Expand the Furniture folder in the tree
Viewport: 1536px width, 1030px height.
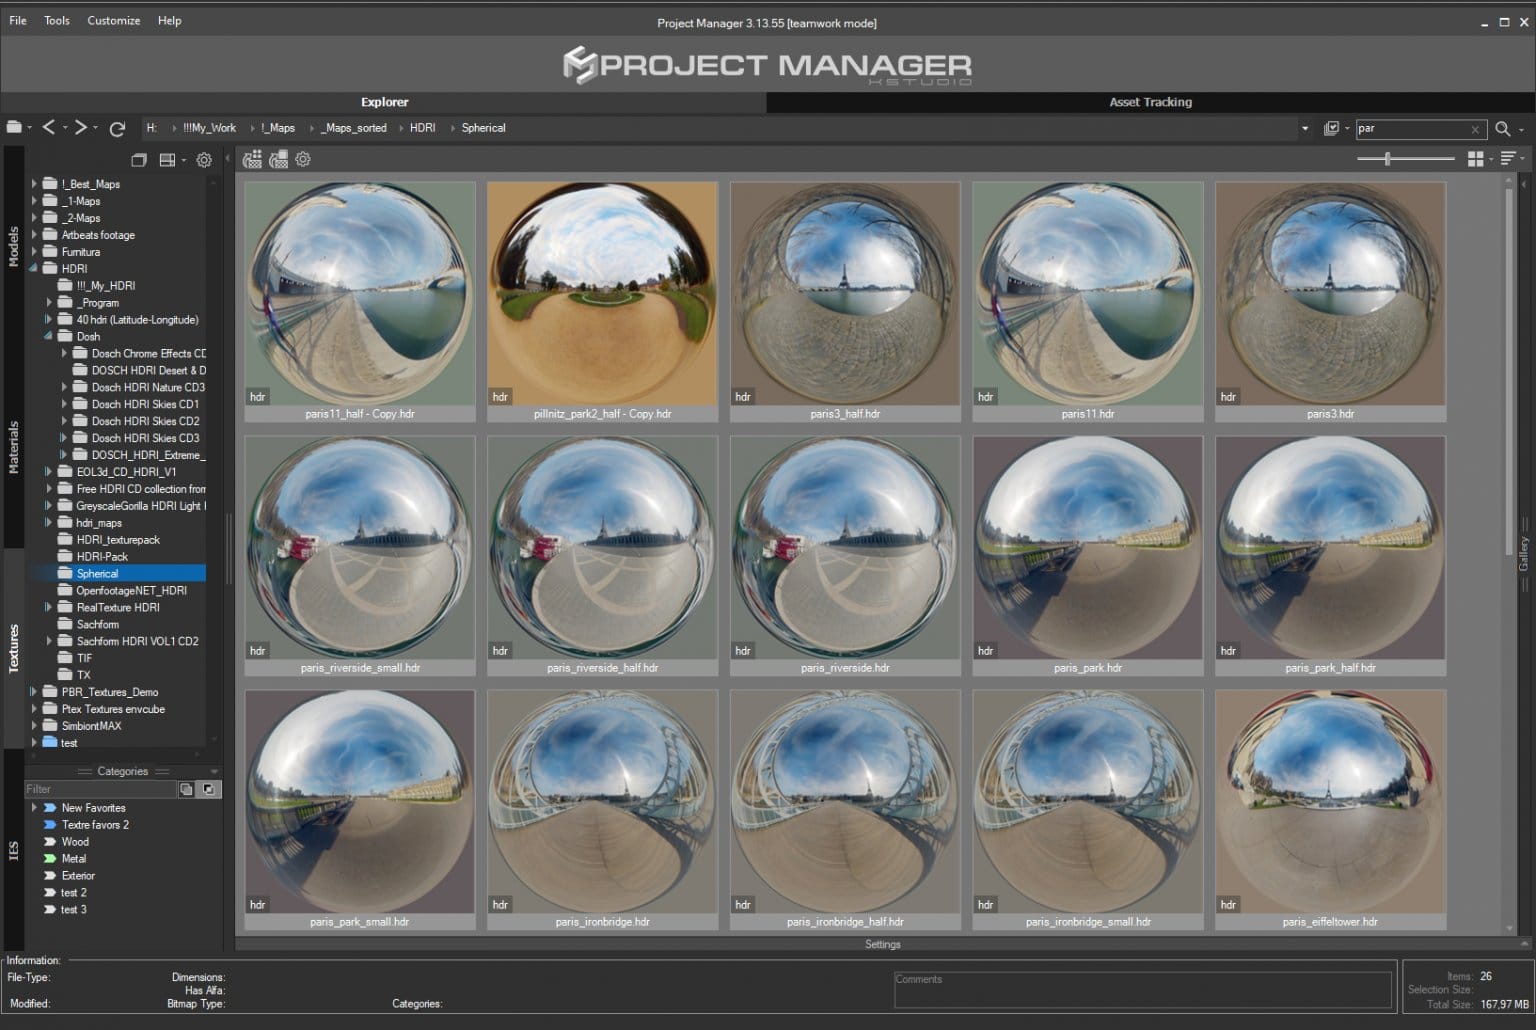point(33,251)
